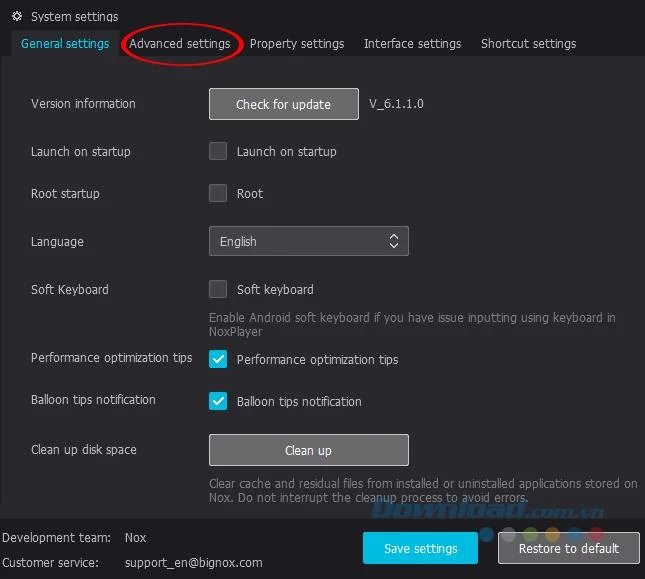Switch to the Interface settings tab
Viewport: 645px width, 579px height.
[413, 44]
